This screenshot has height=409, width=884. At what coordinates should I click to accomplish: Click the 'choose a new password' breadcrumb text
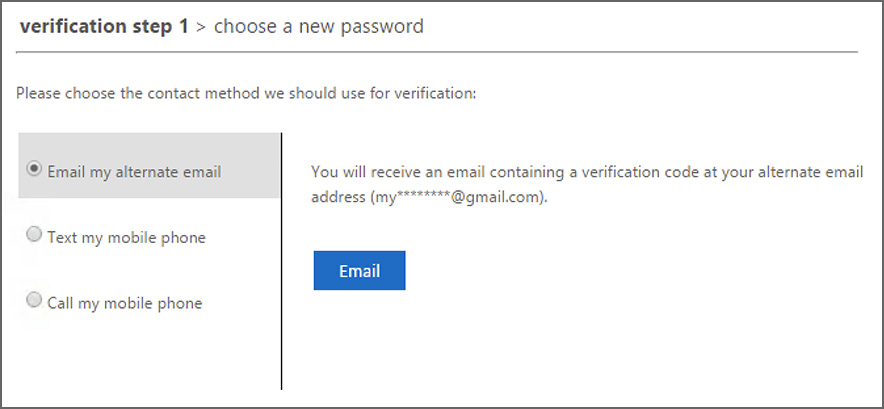pos(318,27)
